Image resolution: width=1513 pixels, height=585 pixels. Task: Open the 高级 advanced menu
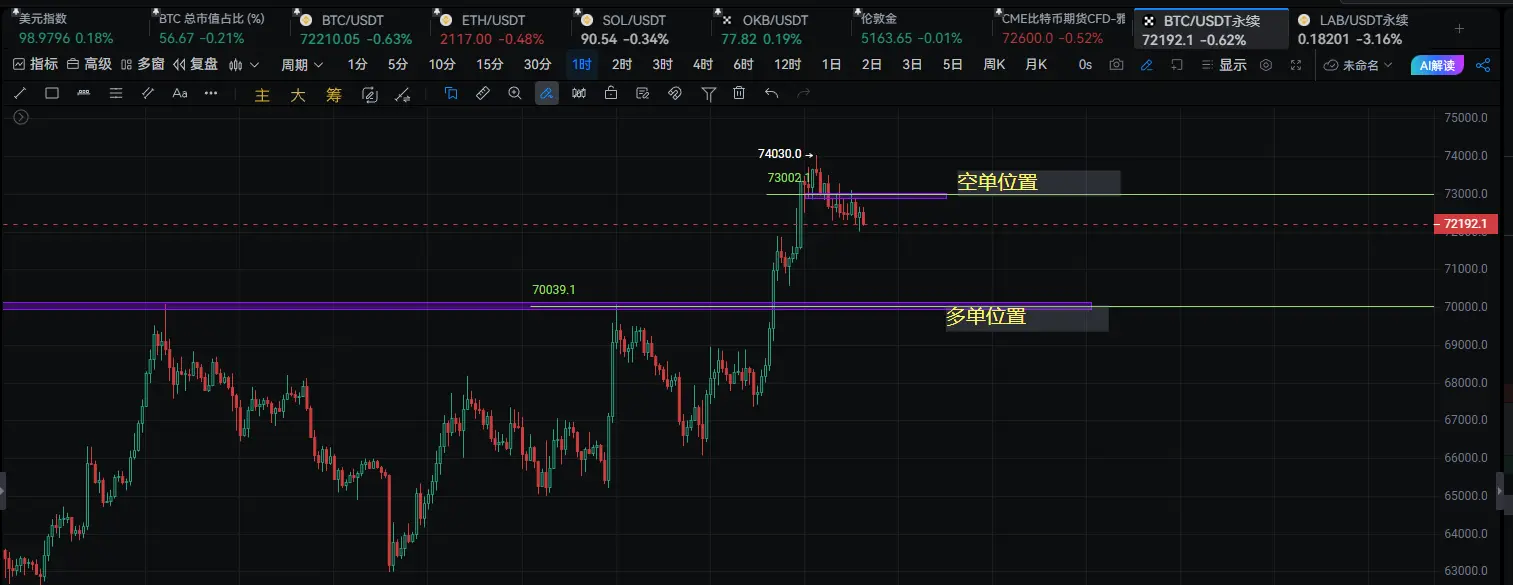(89, 64)
